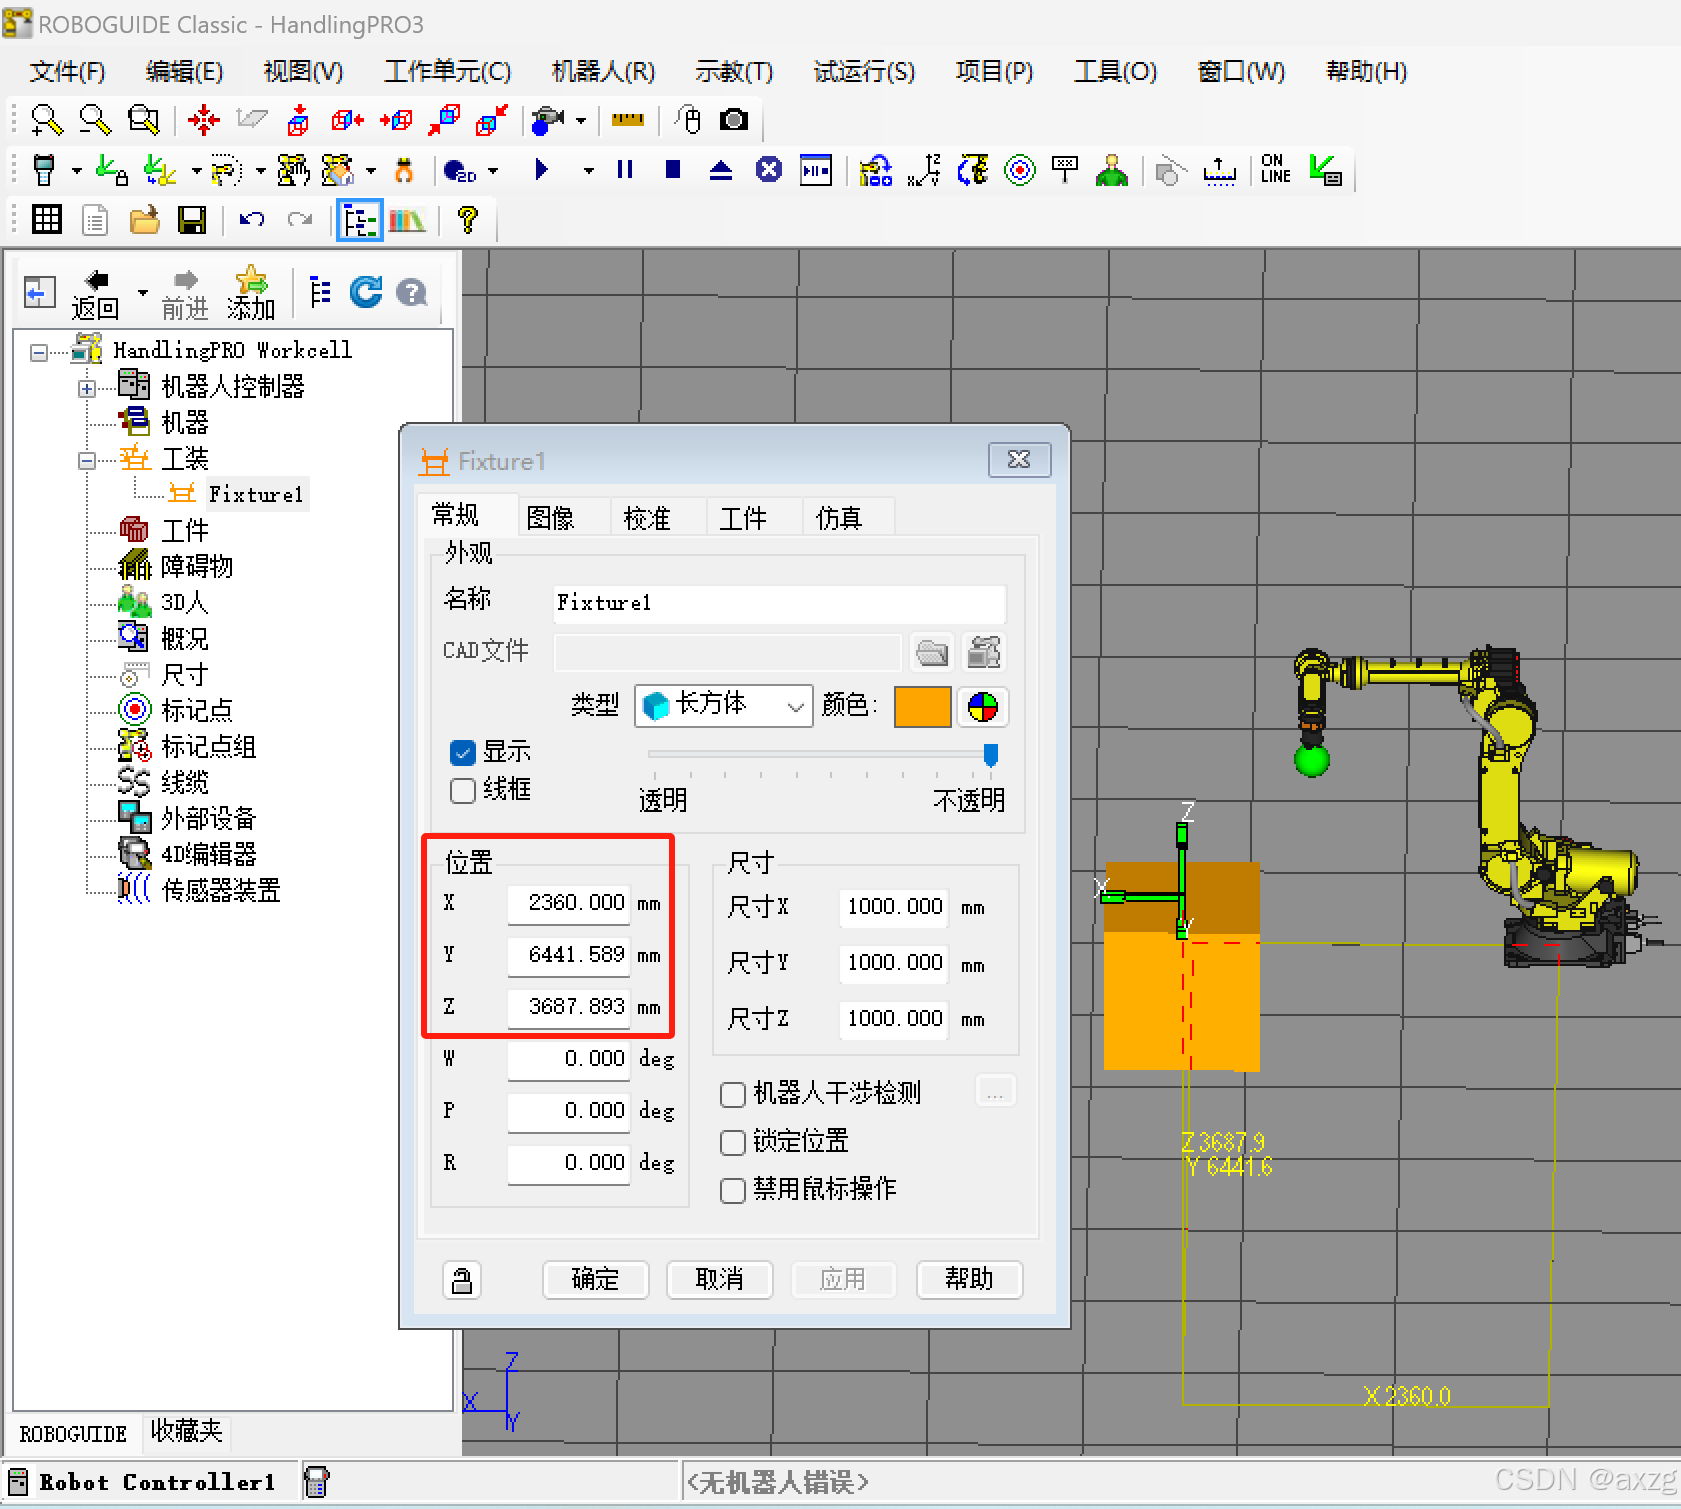Click the play run button
The width and height of the screenshot is (1681, 1509).
click(x=541, y=170)
